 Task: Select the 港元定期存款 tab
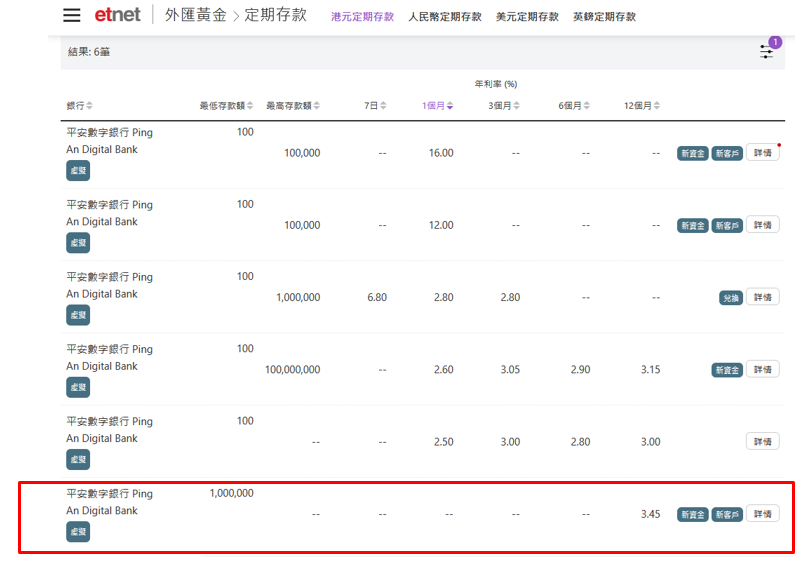coord(363,17)
